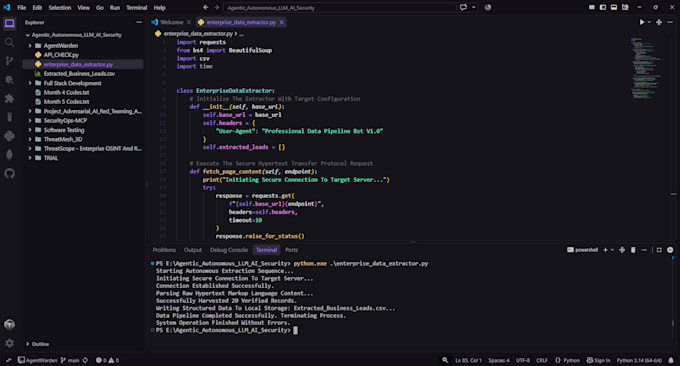Run the Python file with play button
The height and width of the screenshot is (366, 680).
[x=642, y=22]
